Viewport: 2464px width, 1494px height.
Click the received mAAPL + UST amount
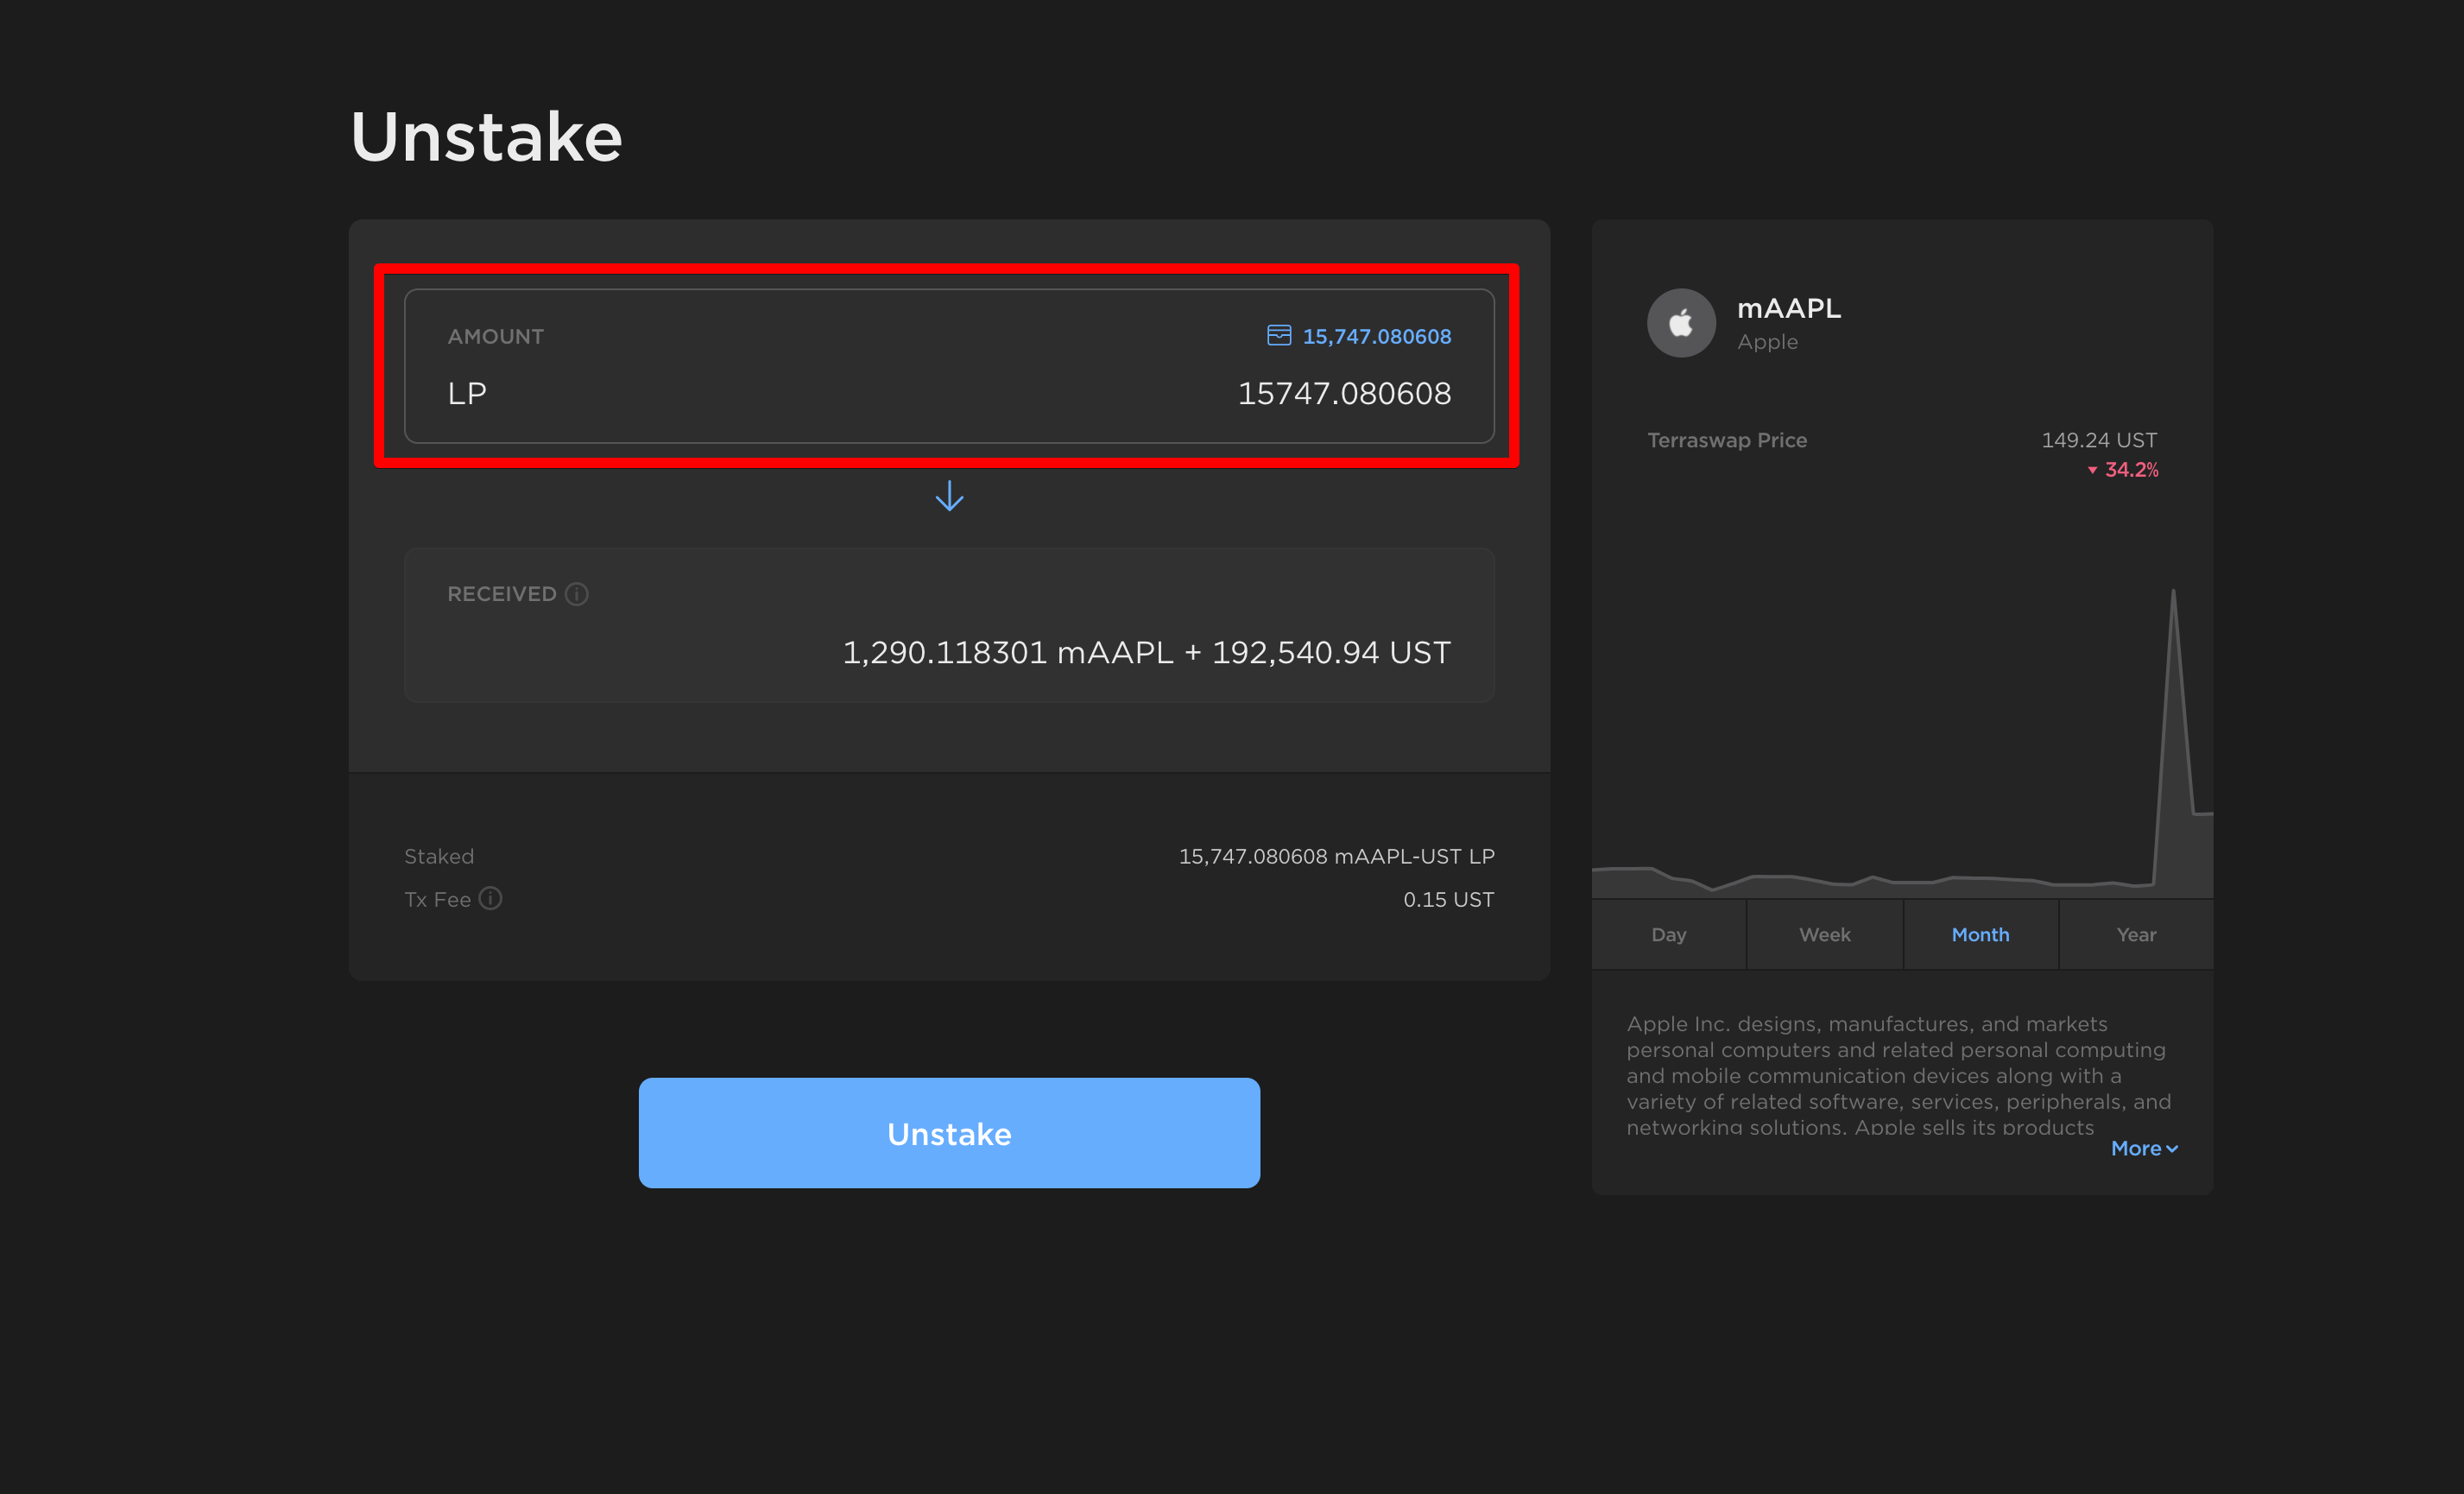coord(1146,652)
